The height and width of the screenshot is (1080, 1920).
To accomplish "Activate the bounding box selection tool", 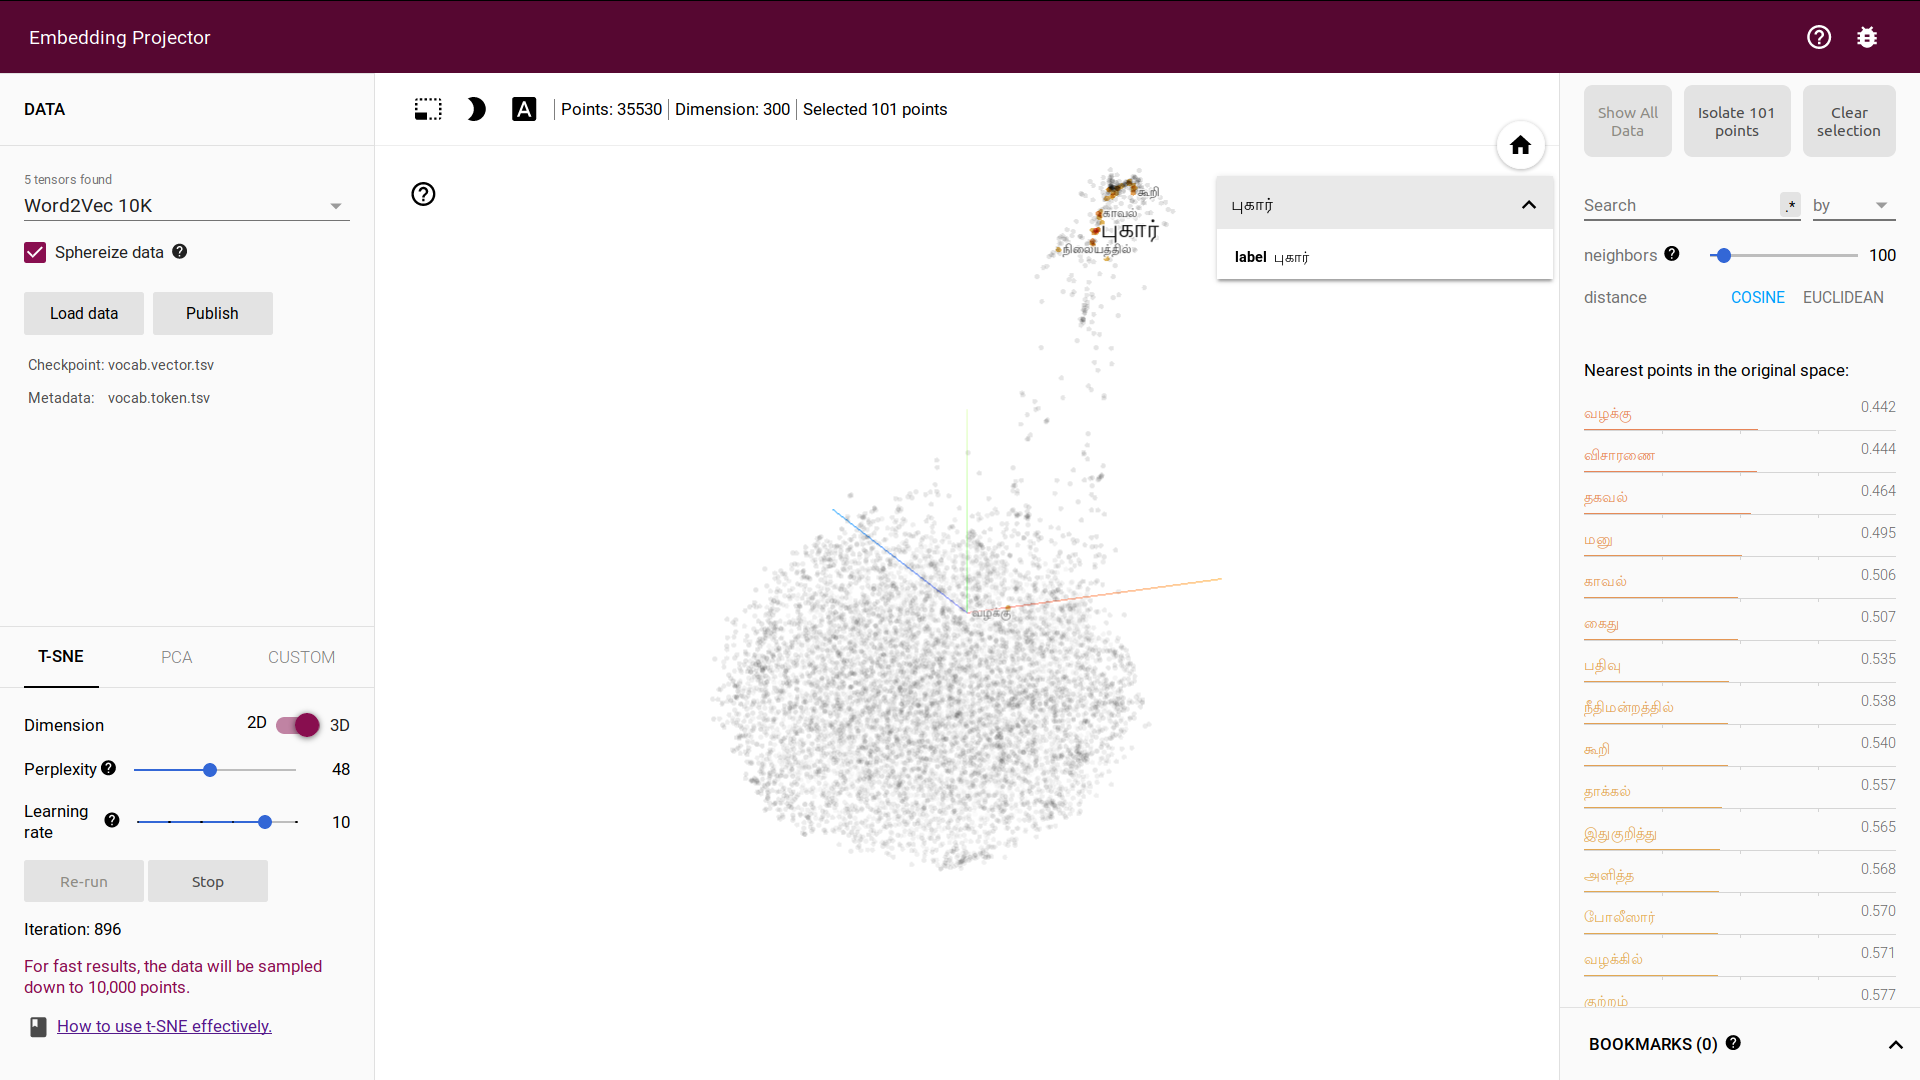I will 428,109.
